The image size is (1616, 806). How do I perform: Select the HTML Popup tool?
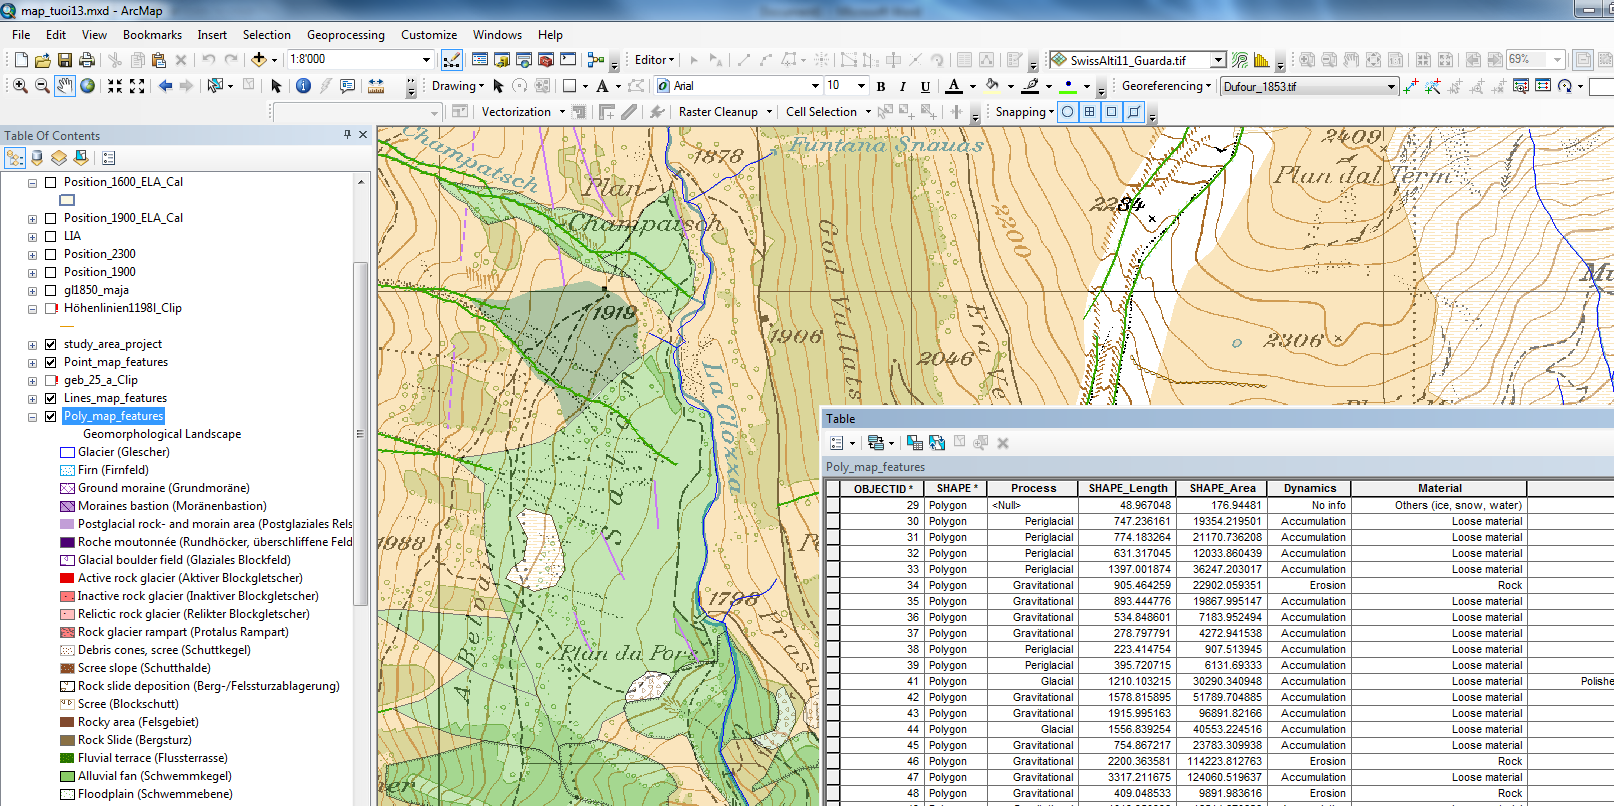coord(347,86)
